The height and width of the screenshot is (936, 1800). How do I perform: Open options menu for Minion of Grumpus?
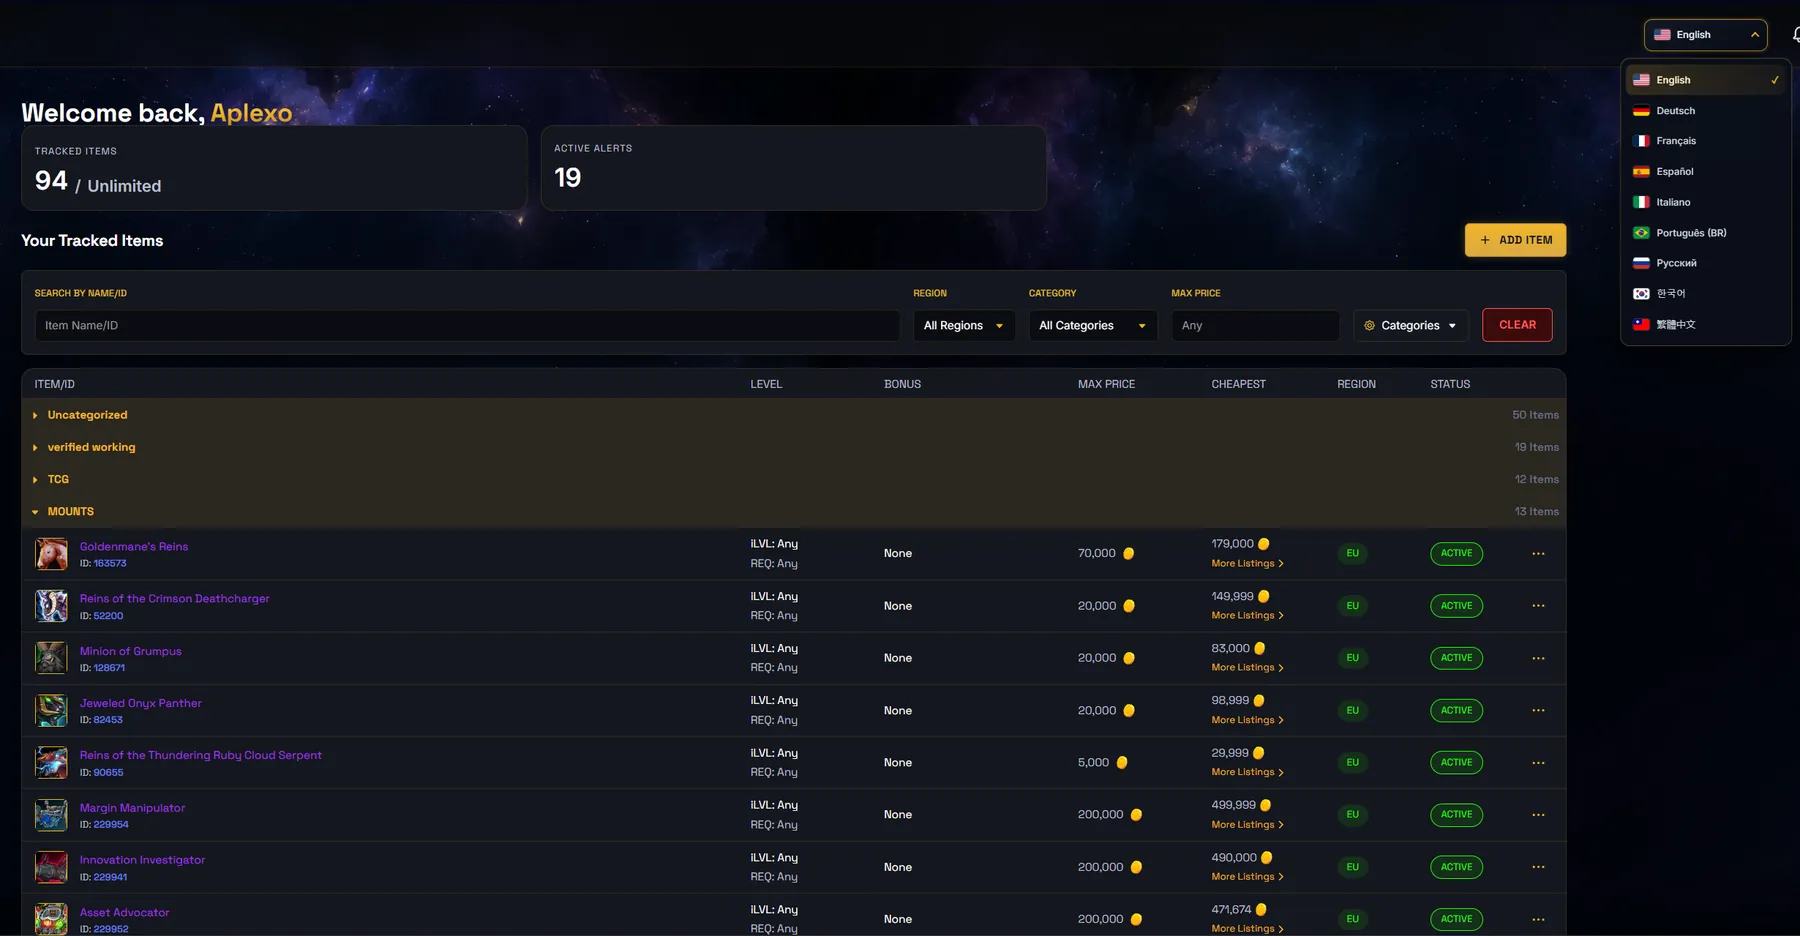[x=1538, y=658]
